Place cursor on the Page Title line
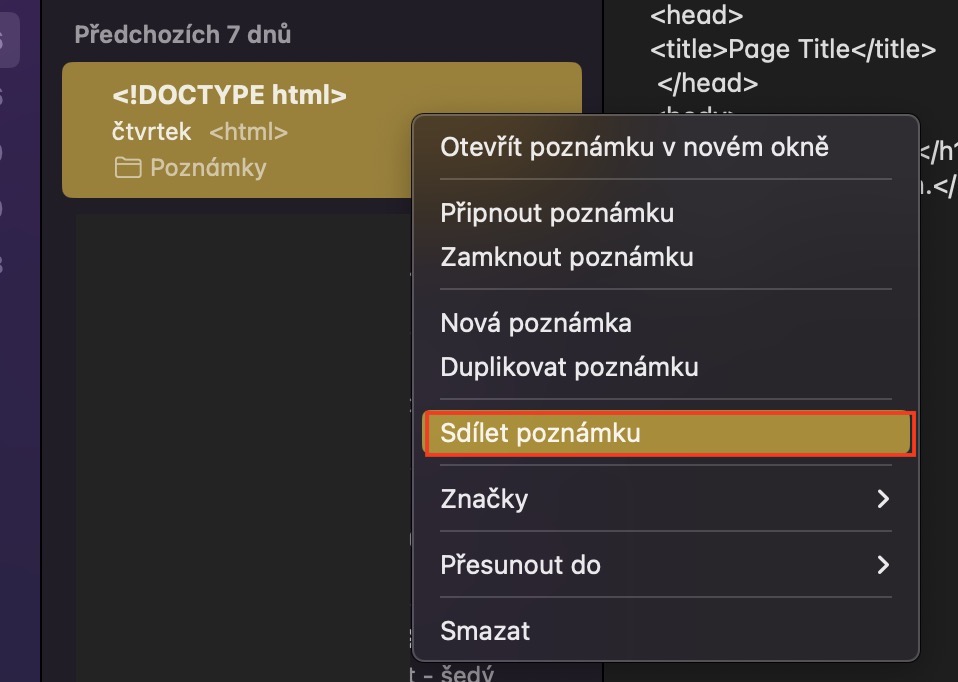This screenshot has width=958, height=682. click(792, 50)
